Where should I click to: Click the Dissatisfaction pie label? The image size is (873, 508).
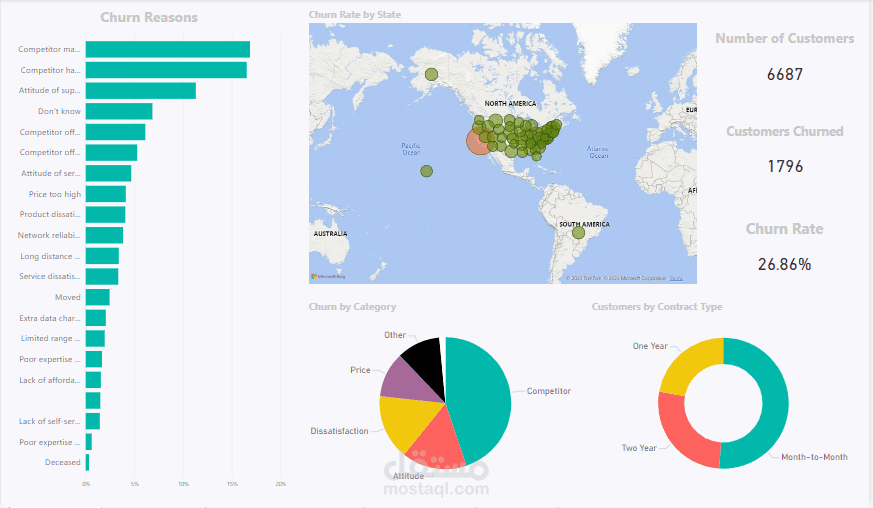[x=339, y=431]
